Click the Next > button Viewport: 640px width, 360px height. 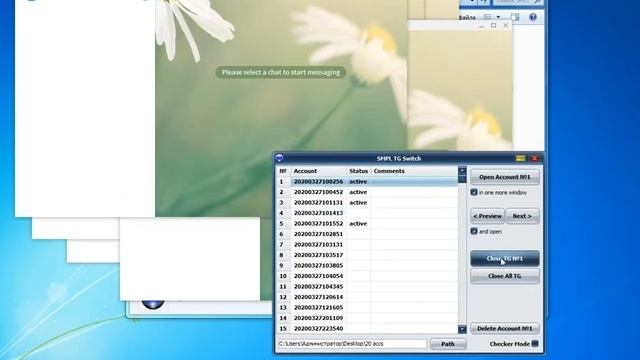click(522, 216)
